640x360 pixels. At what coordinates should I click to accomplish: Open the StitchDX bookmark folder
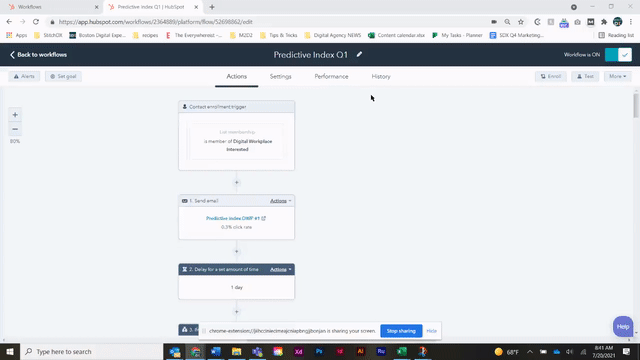pos(48,35)
